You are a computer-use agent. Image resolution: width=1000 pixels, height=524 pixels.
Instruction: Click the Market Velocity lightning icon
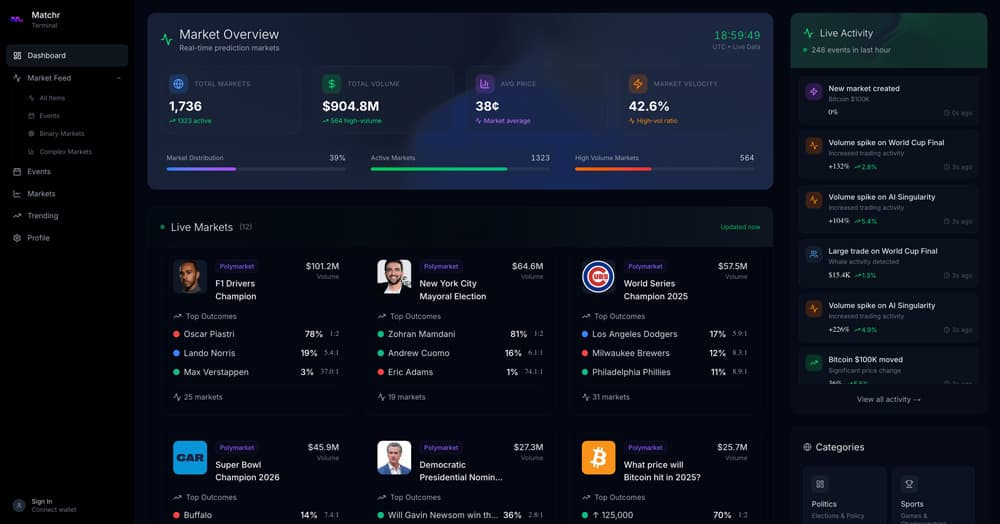[x=637, y=84]
